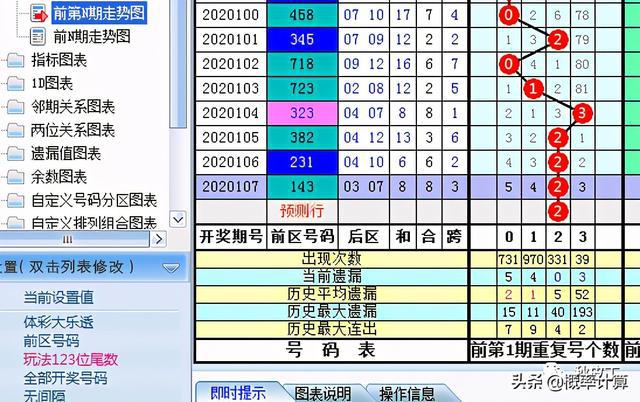
Task: Open the 图表说明 tab
Action: coord(323,392)
